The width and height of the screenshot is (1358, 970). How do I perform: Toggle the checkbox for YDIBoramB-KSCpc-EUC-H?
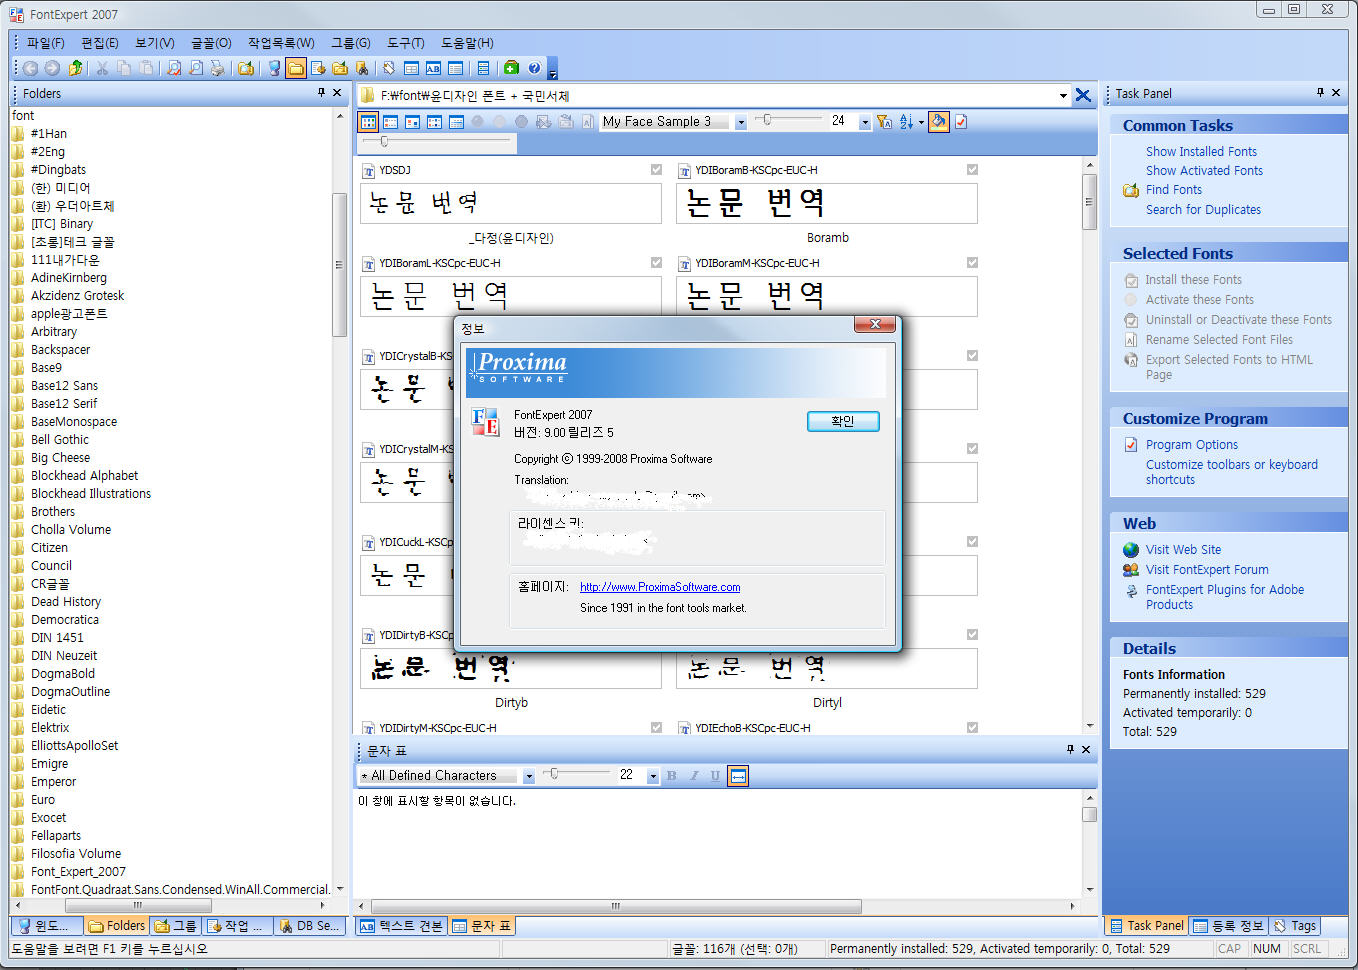972,170
